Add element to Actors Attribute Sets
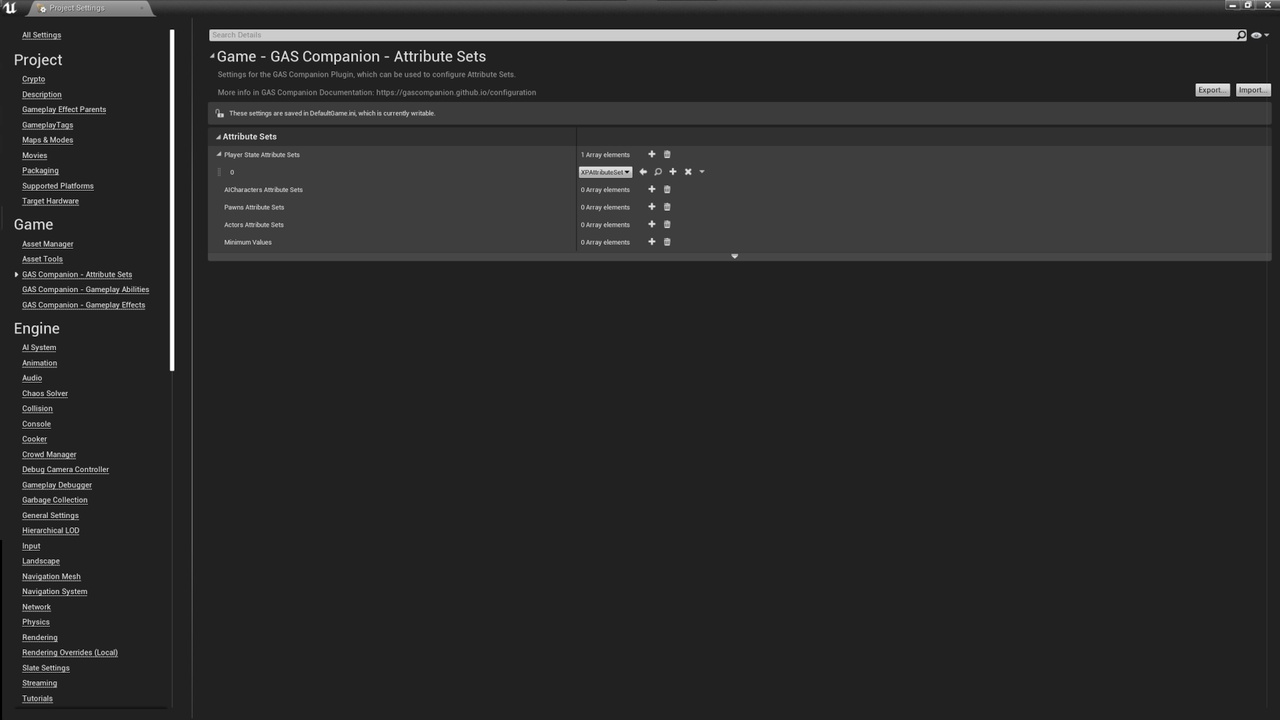The image size is (1280, 720). pyautogui.click(x=652, y=225)
